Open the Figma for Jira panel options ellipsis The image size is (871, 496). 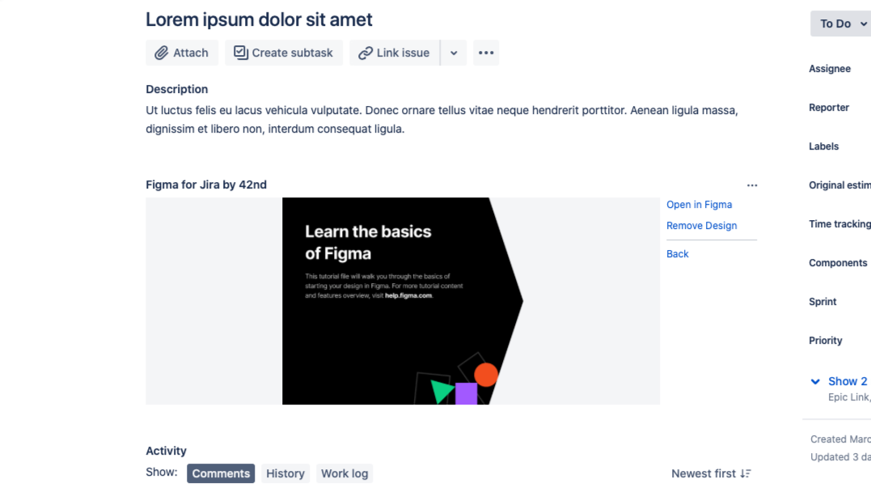click(x=752, y=186)
